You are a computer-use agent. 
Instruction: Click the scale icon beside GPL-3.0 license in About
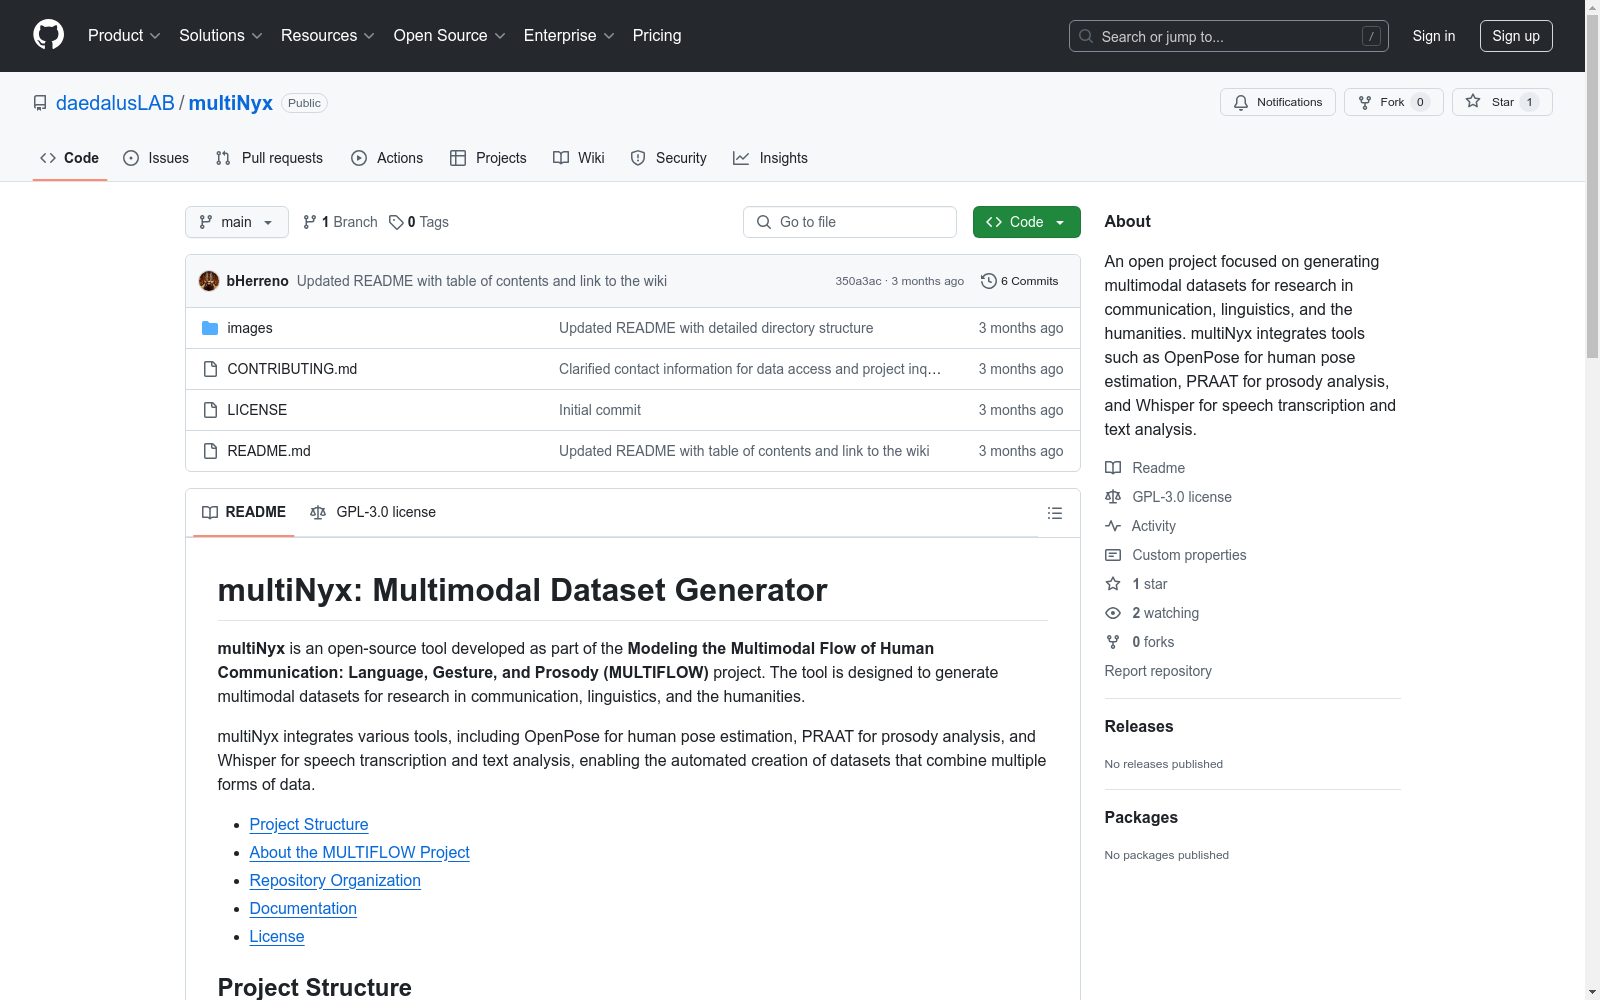pos(1113,497)
